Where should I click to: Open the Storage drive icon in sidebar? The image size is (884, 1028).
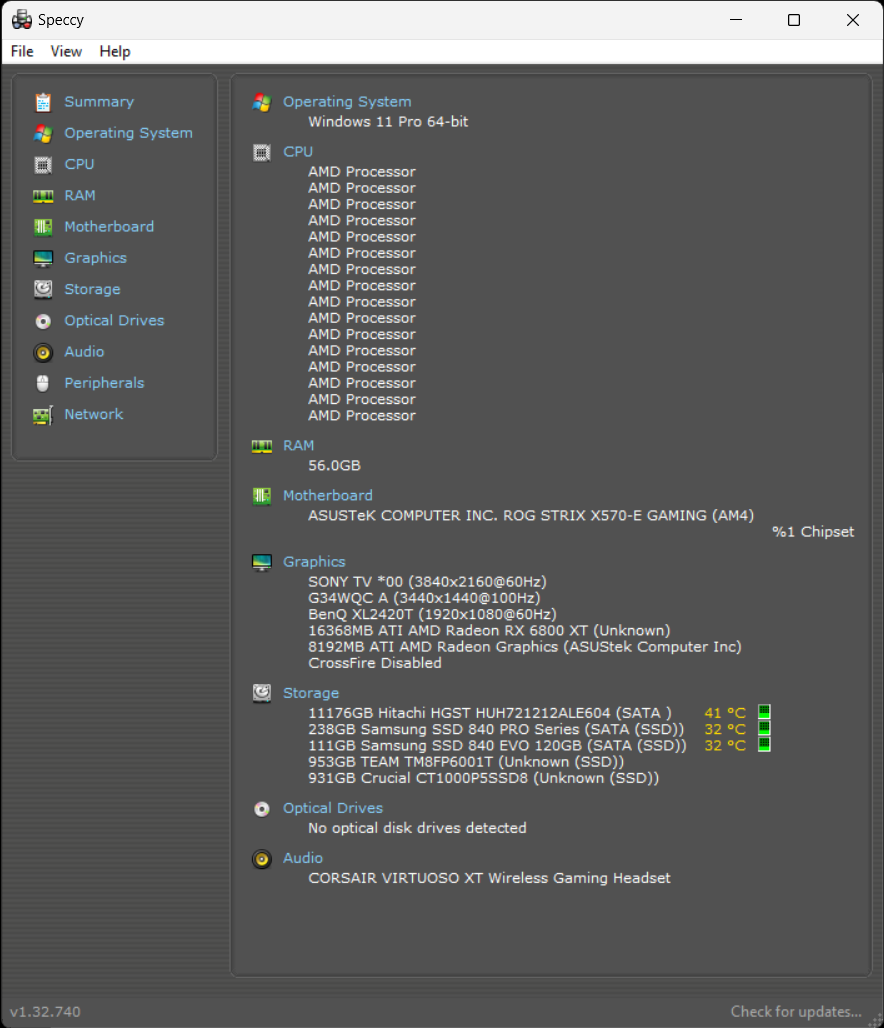[43, 289]
